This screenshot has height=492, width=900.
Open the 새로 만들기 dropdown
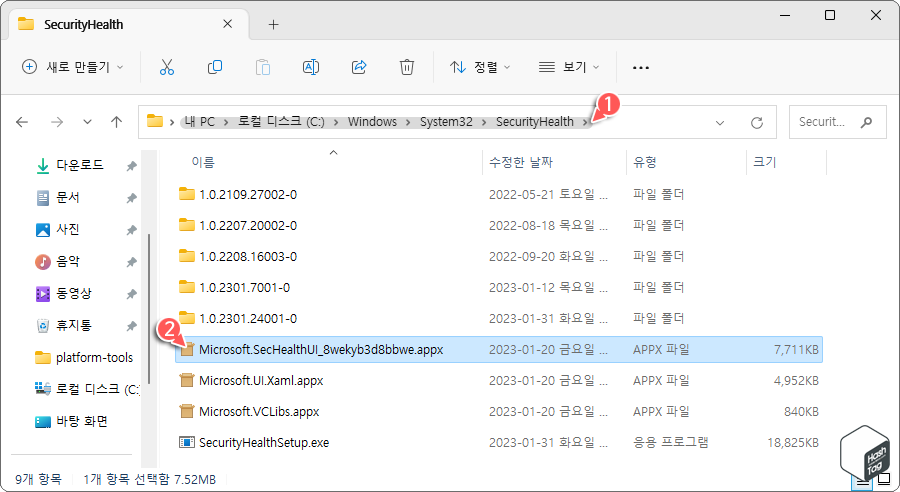pyautogui.click(x=72, y=67)
